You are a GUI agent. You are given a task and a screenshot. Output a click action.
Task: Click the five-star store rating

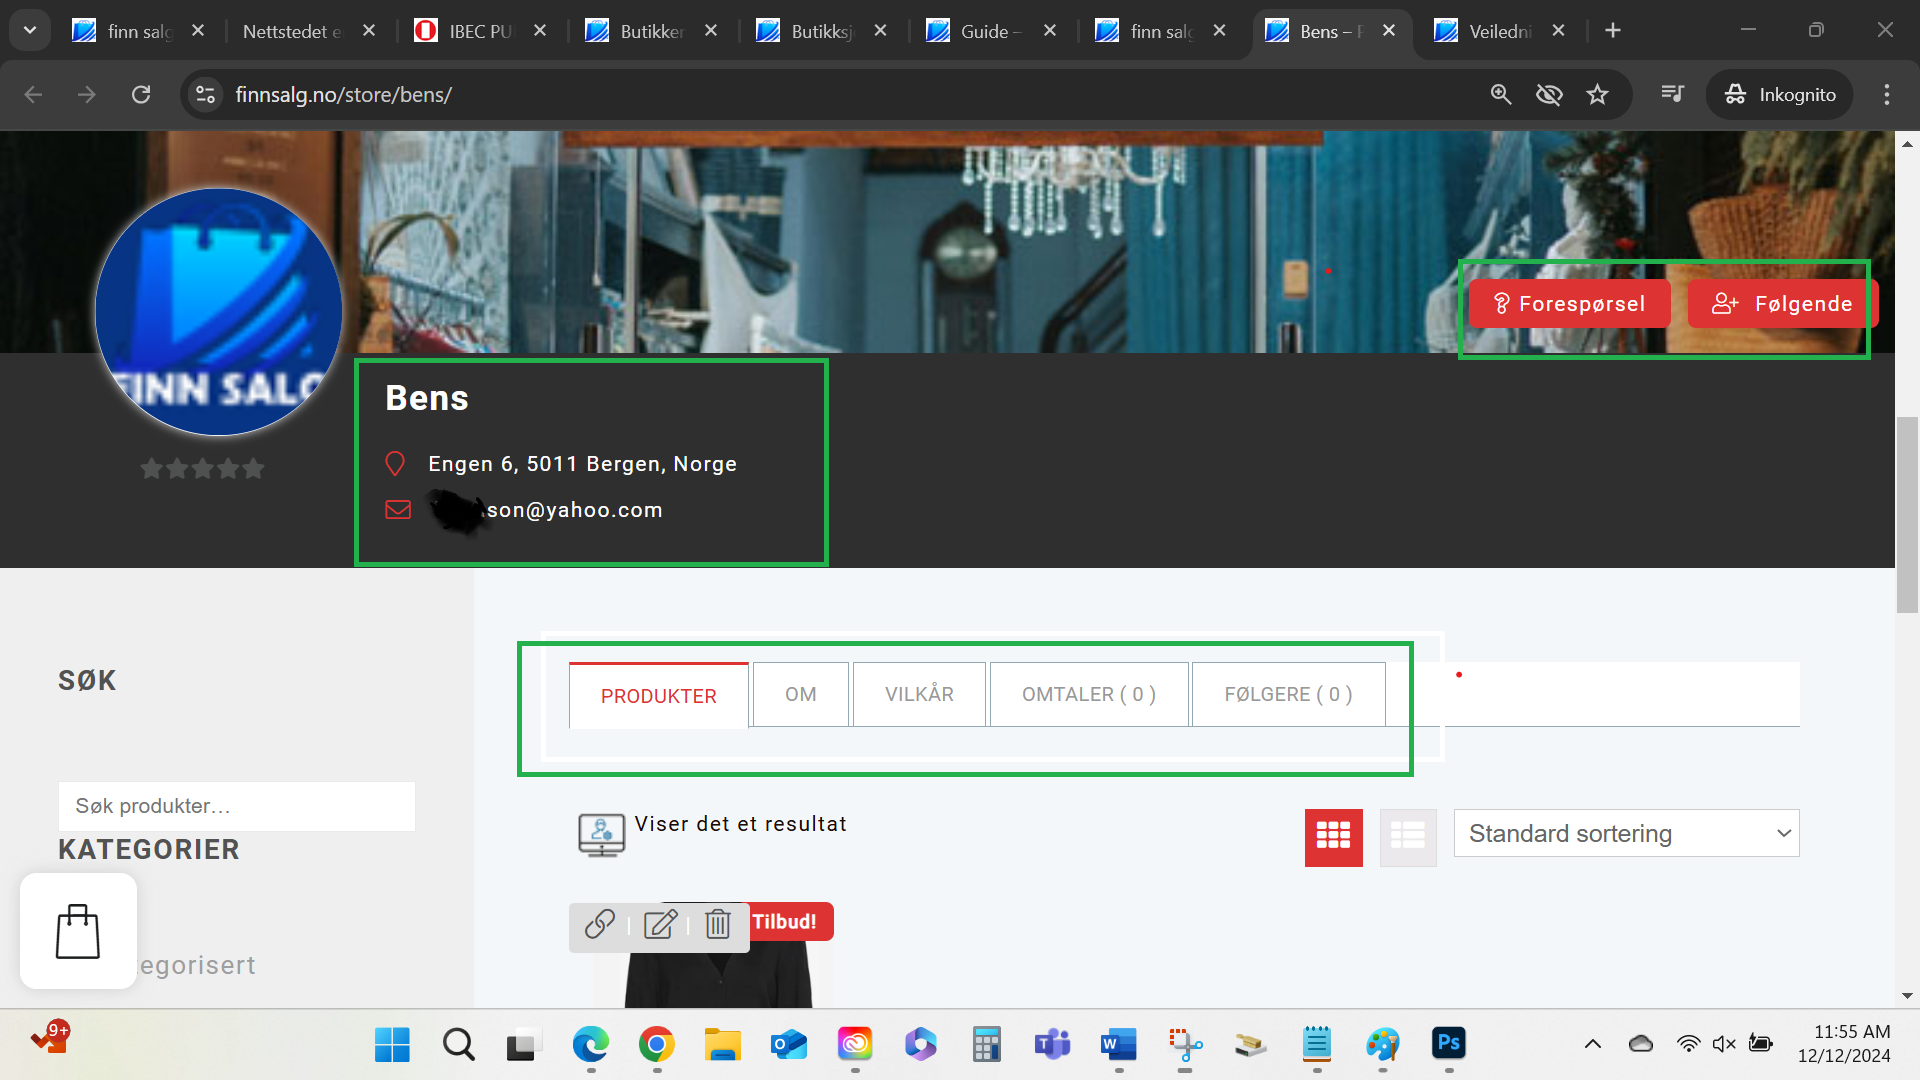(202, 468)
